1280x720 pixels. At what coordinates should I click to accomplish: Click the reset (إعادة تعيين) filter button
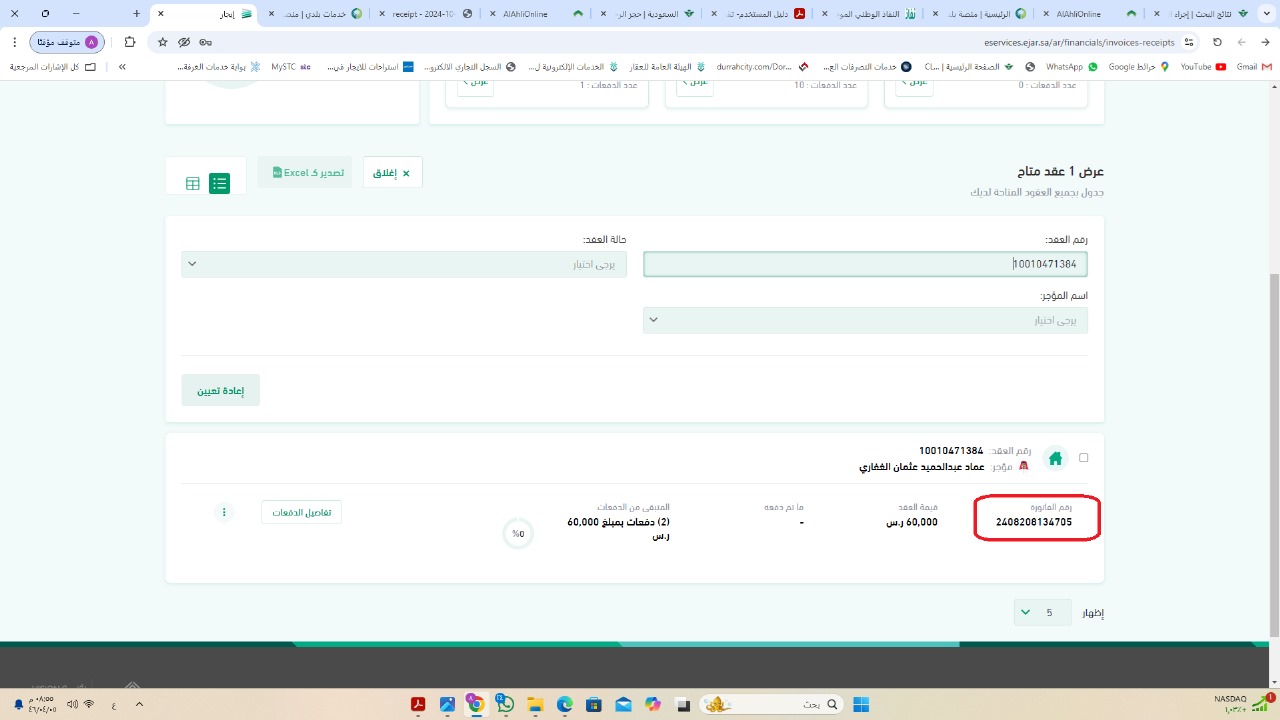(221, 390)
